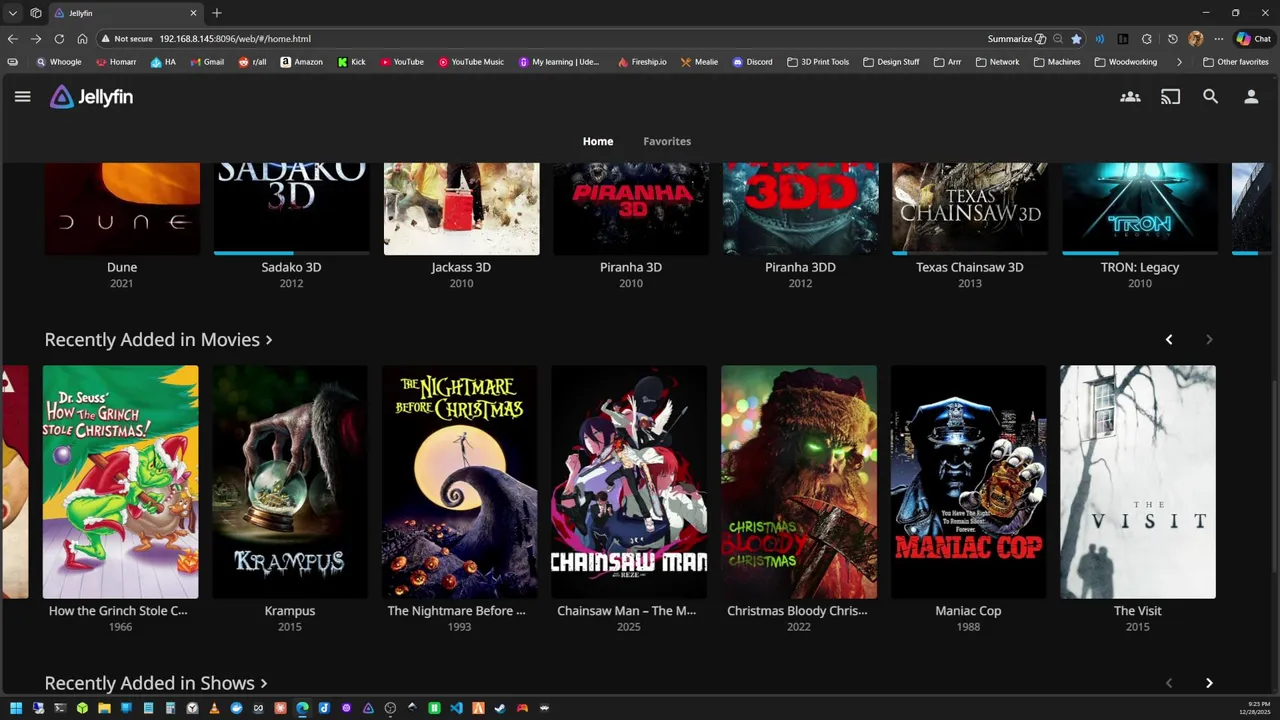Open the Cast to device icon
The image size is (1280, 720).
pos(1170,97)
